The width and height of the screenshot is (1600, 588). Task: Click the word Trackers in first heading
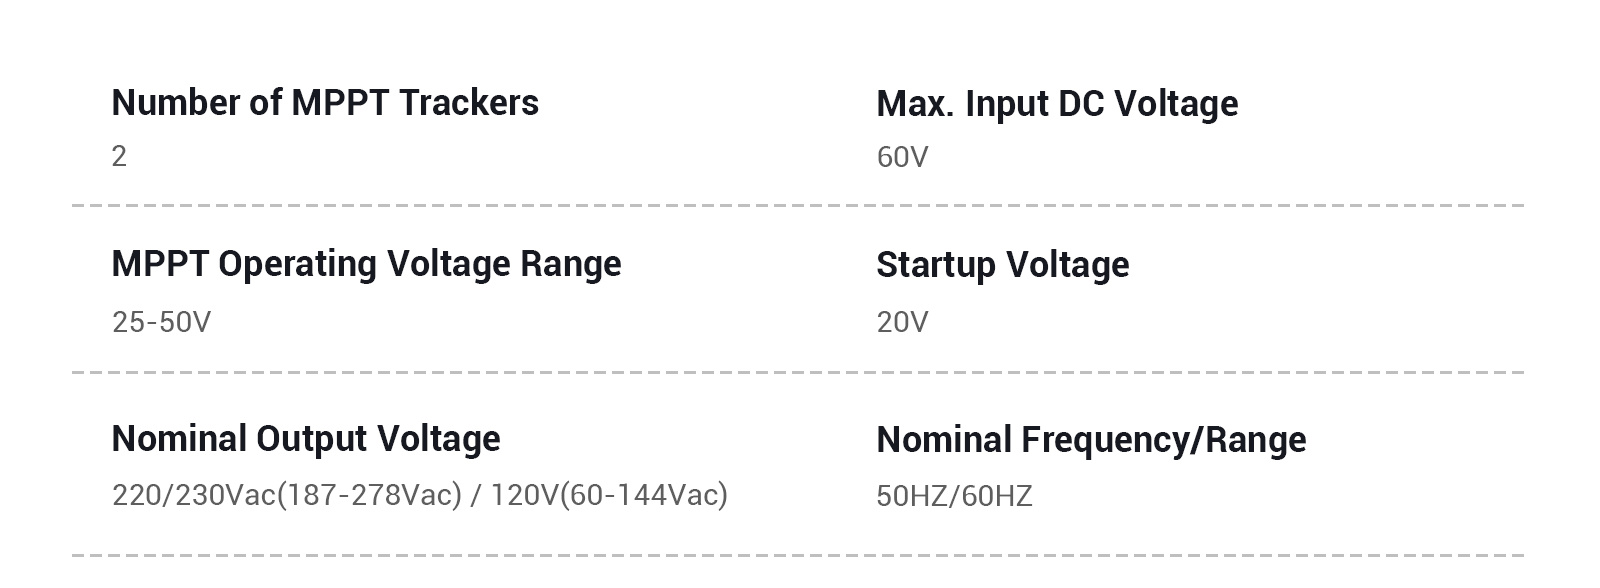click(470, 103)
